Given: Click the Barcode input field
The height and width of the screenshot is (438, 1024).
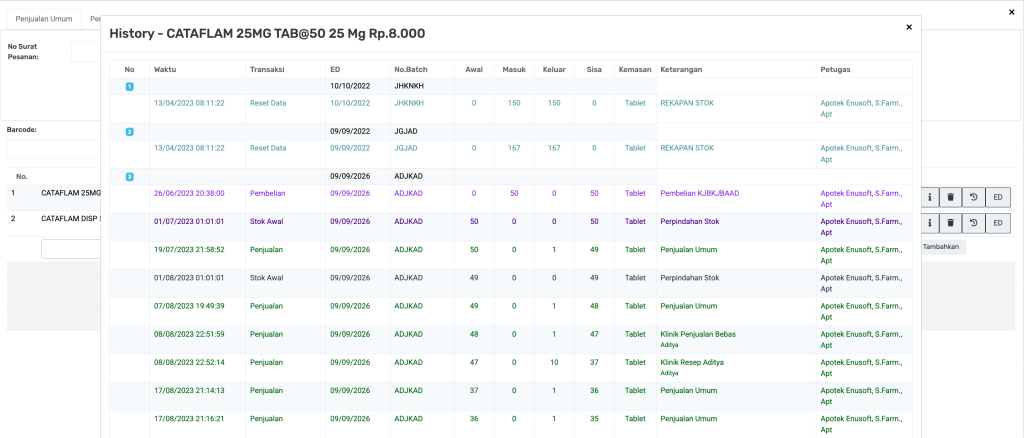Looking at the screenshot, I should pos(55,149).
